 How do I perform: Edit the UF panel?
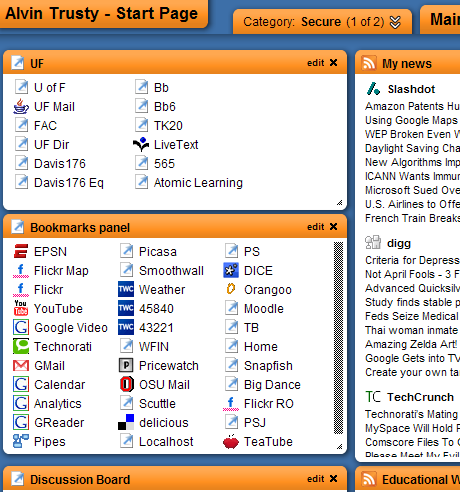315,63
